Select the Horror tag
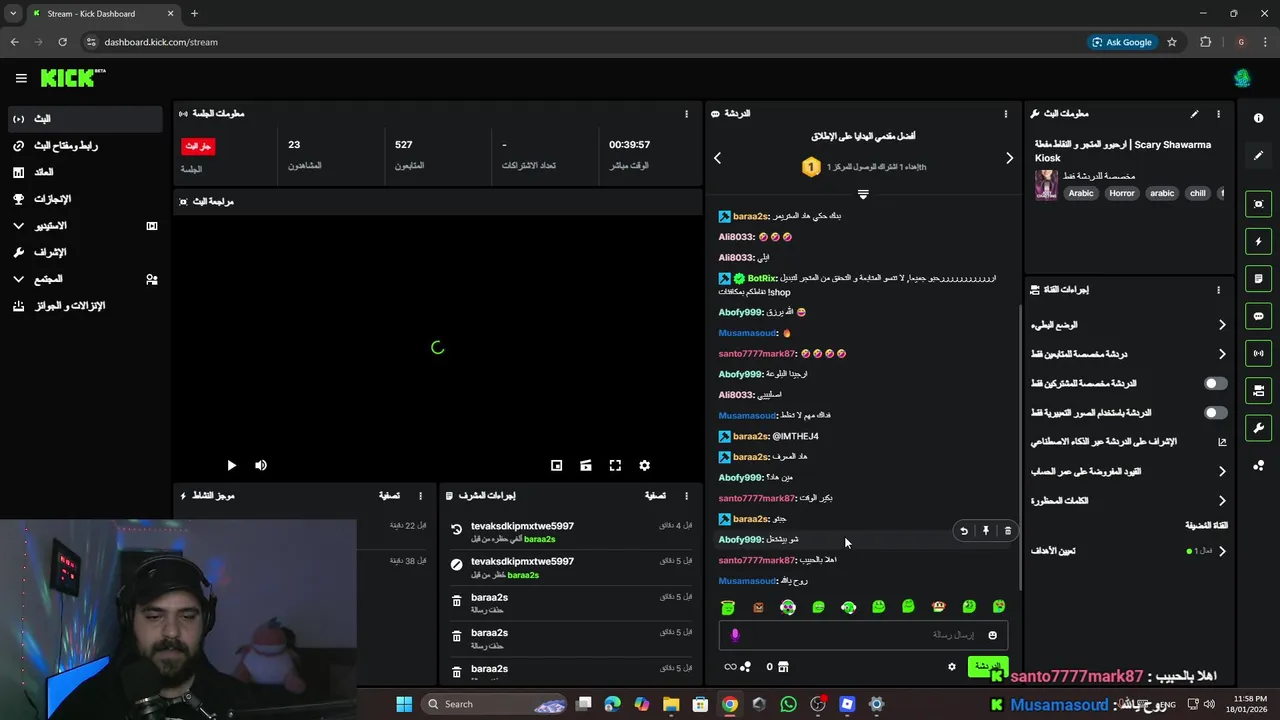This screenshot has width=1280, height=720. point(1122,193)
